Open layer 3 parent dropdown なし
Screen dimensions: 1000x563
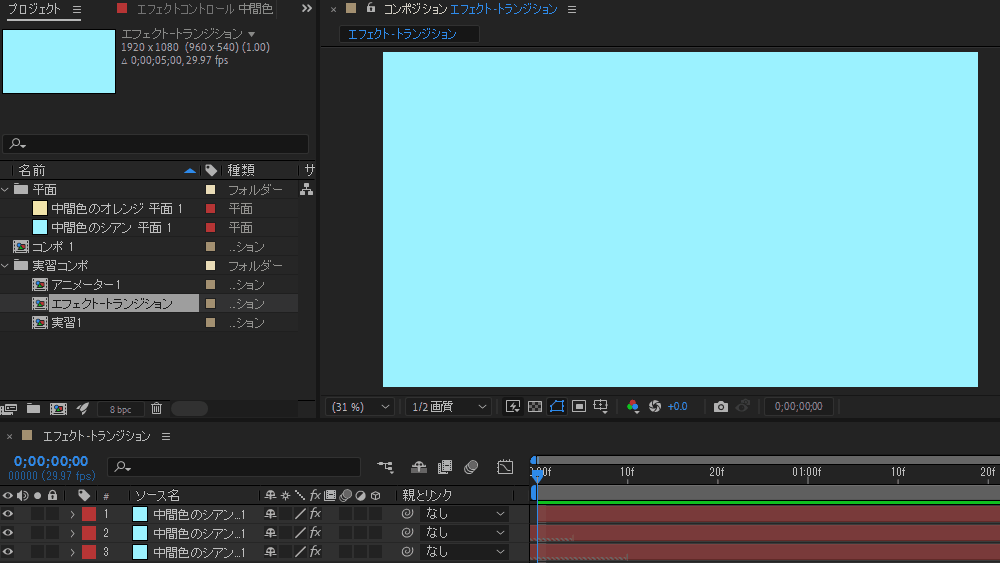coord(464,552)
